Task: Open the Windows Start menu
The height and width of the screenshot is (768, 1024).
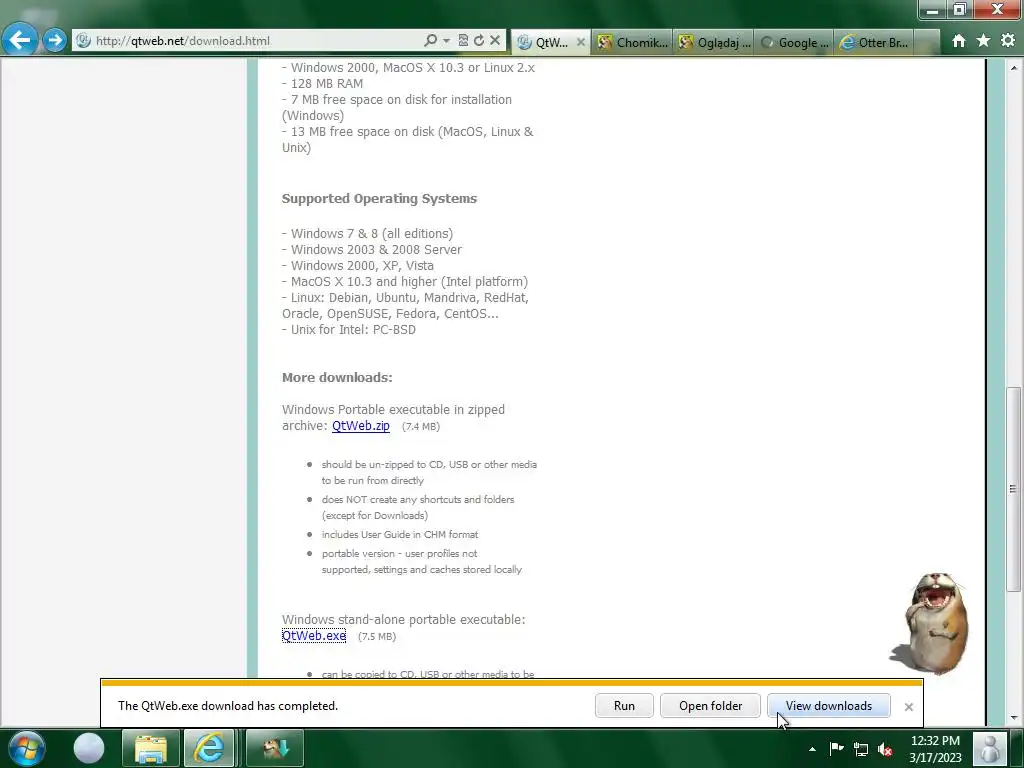Action: (x=27, y=748)
